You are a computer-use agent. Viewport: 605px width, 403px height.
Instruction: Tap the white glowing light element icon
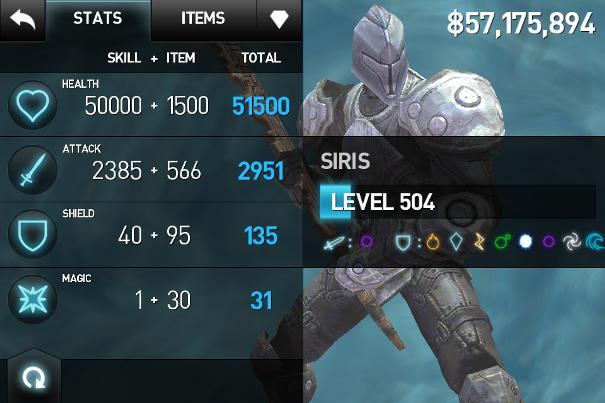(x=526, y=242)
